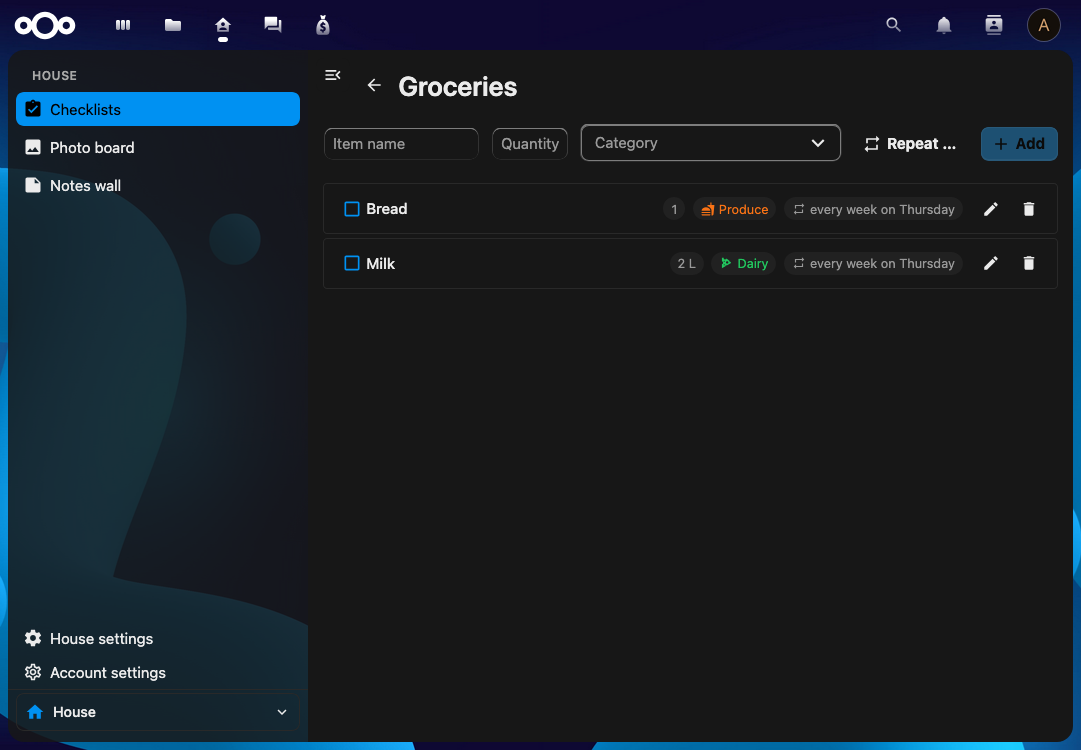Open the money bag expenses app

[x=322, y=25]
